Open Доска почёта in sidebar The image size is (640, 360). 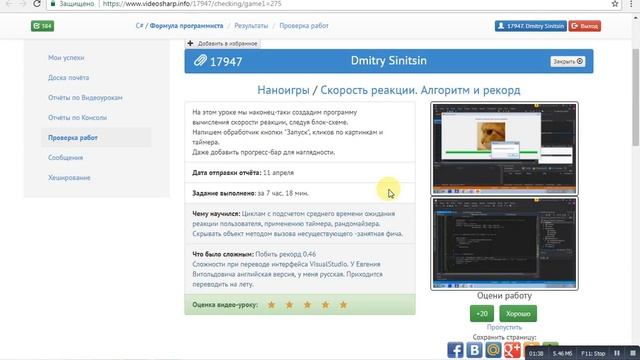(x=69, y=78)
